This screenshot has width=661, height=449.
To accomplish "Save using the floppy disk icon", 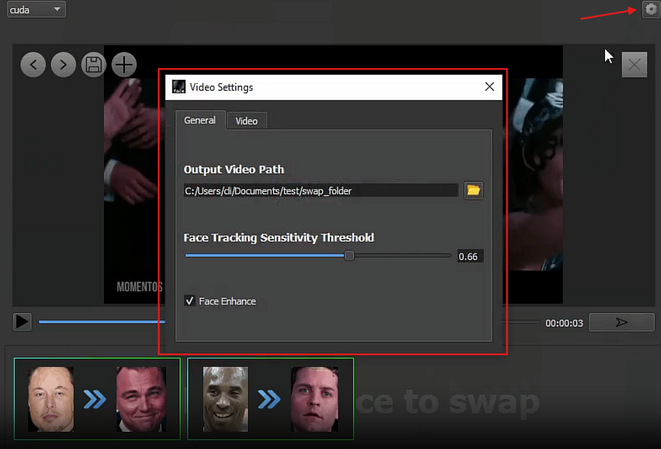I will click(x=94, y=65).
